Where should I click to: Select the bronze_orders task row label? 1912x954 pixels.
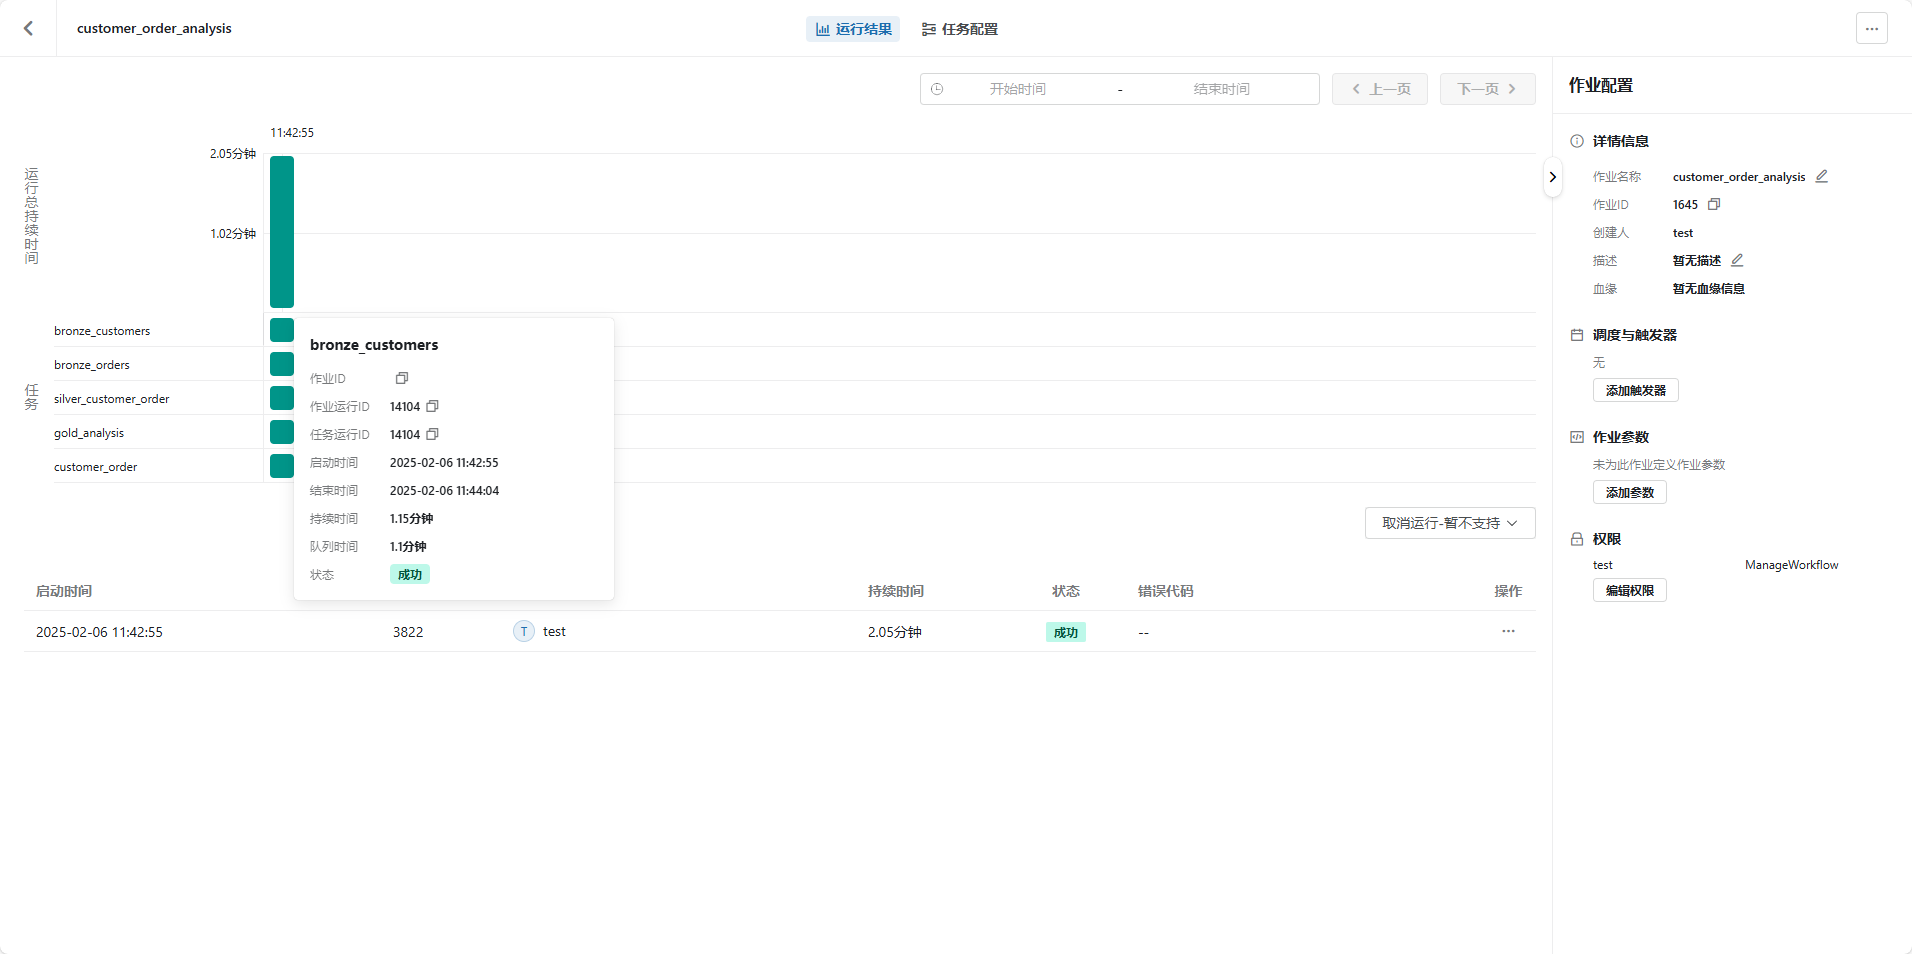(x=92, y=365)
